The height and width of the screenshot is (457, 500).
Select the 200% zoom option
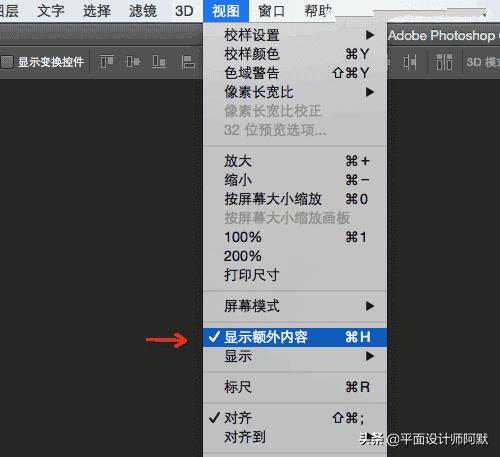point(295,256)
